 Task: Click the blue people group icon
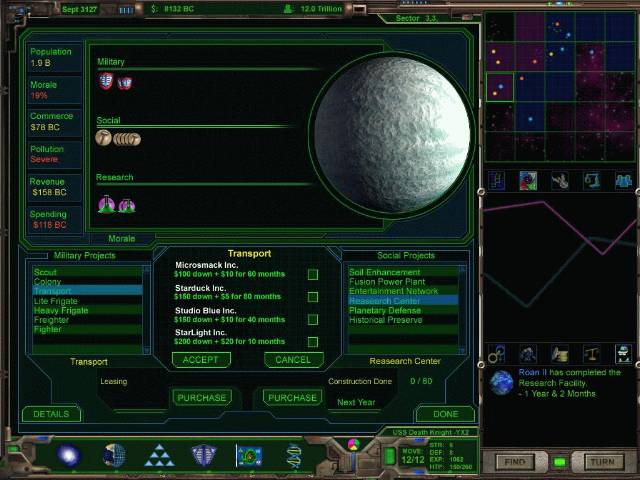(x=623, y=180)
